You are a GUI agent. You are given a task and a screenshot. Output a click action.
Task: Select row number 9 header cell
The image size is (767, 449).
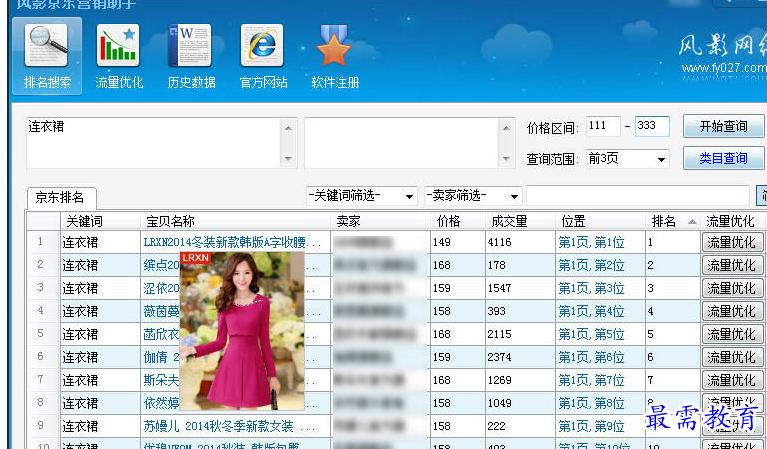44,426
